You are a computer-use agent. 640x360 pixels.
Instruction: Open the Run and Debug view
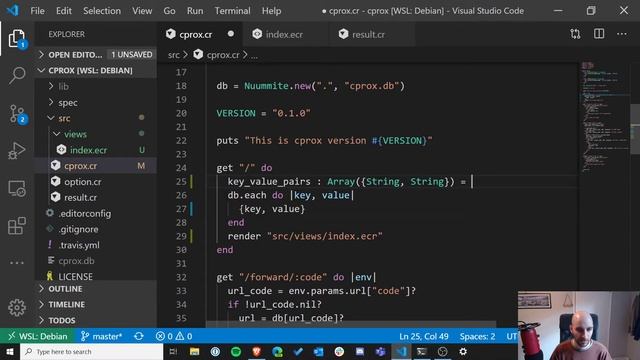[17, 151]
